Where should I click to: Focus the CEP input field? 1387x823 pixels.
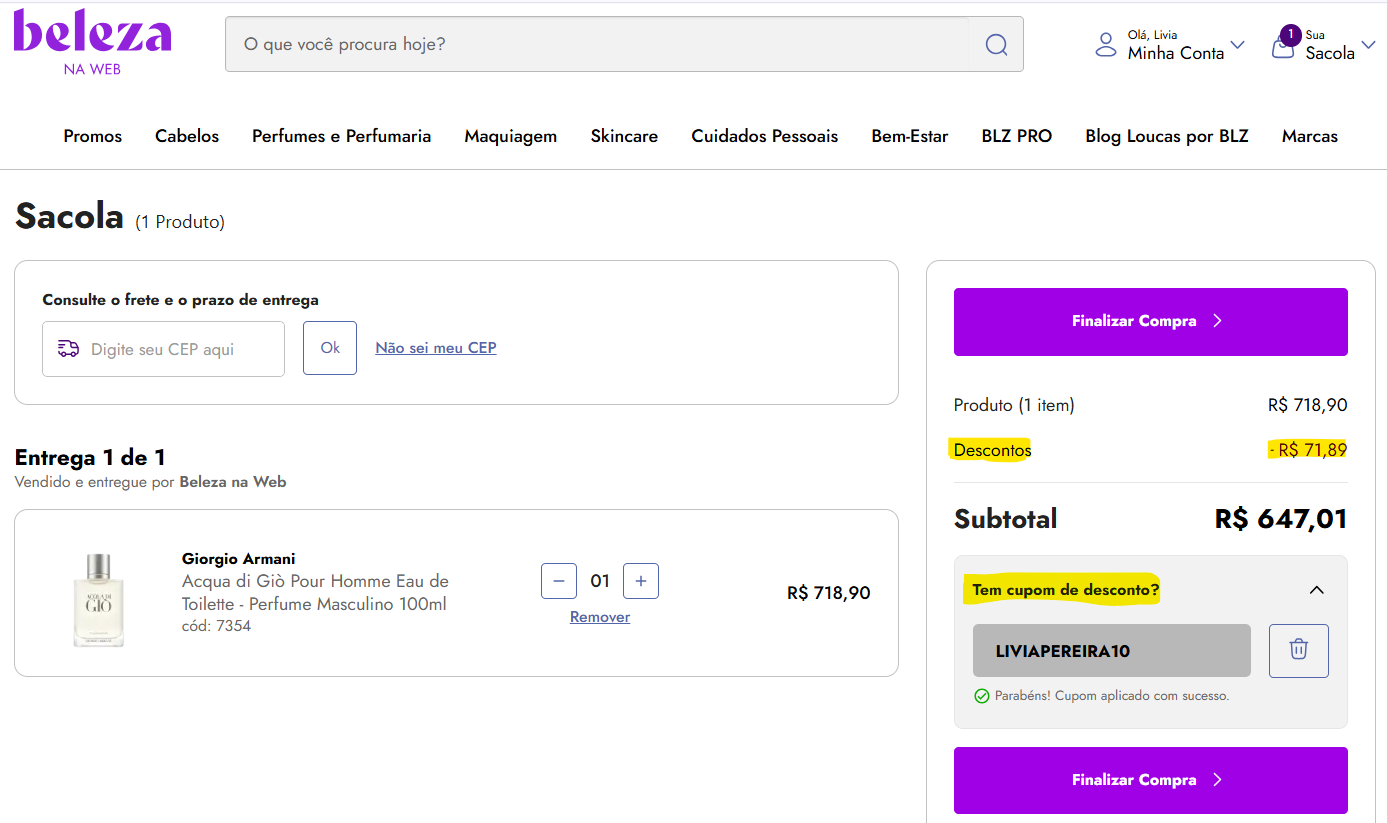163,349
